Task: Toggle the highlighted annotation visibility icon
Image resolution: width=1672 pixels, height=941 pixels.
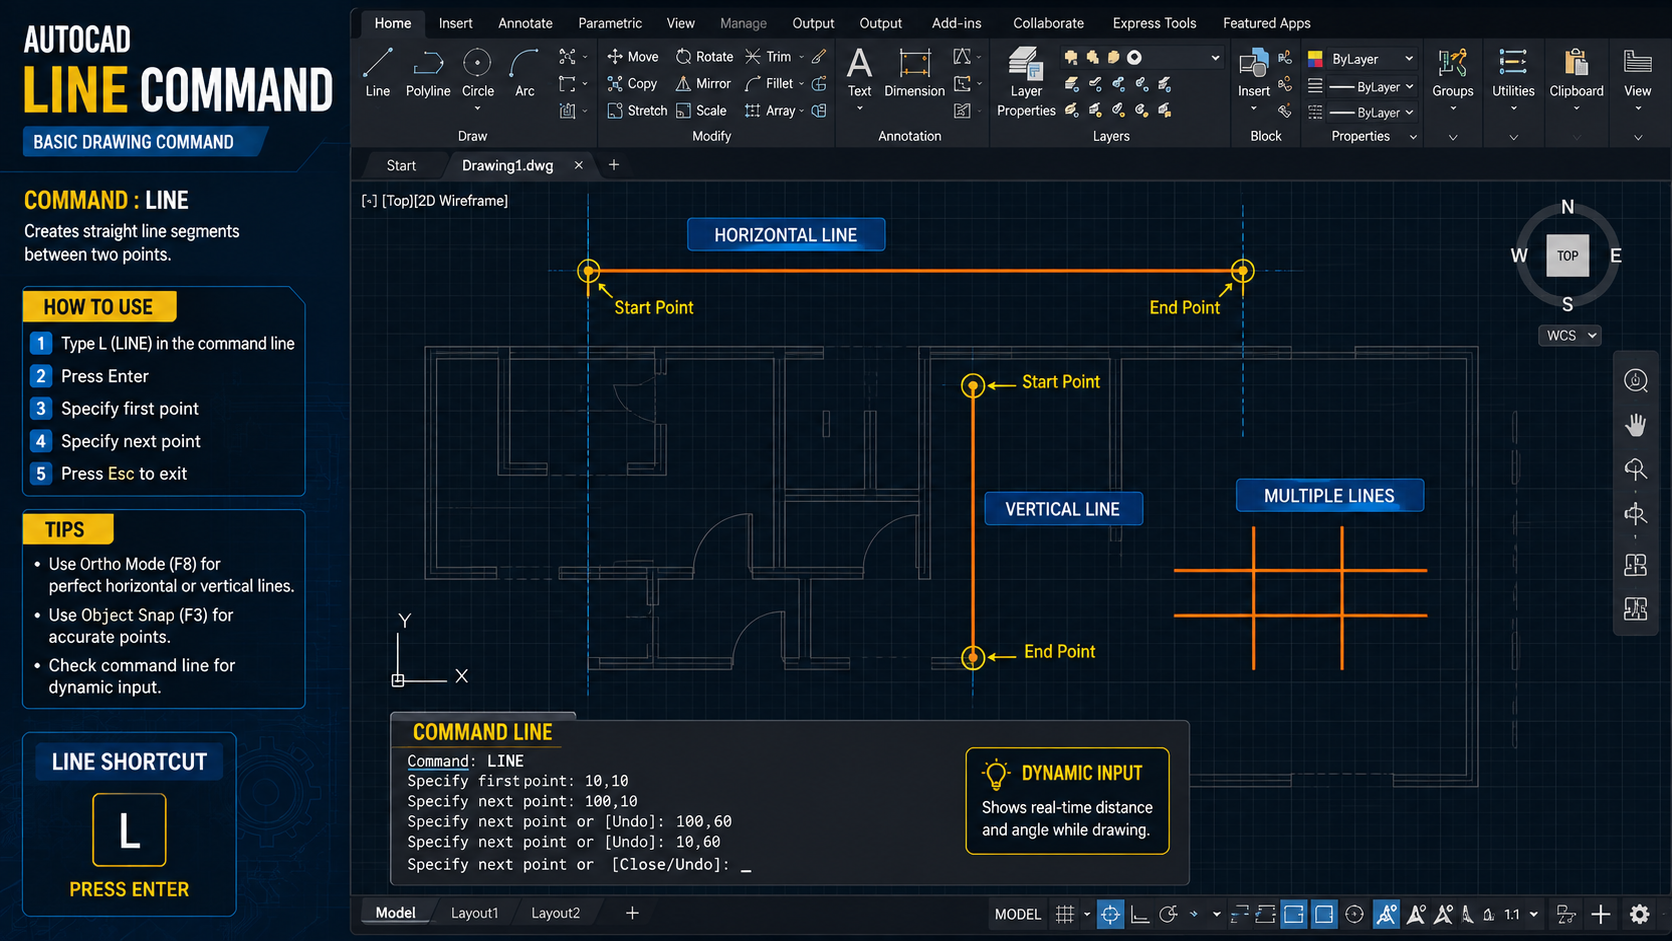Action: [x=1386, y=914]
